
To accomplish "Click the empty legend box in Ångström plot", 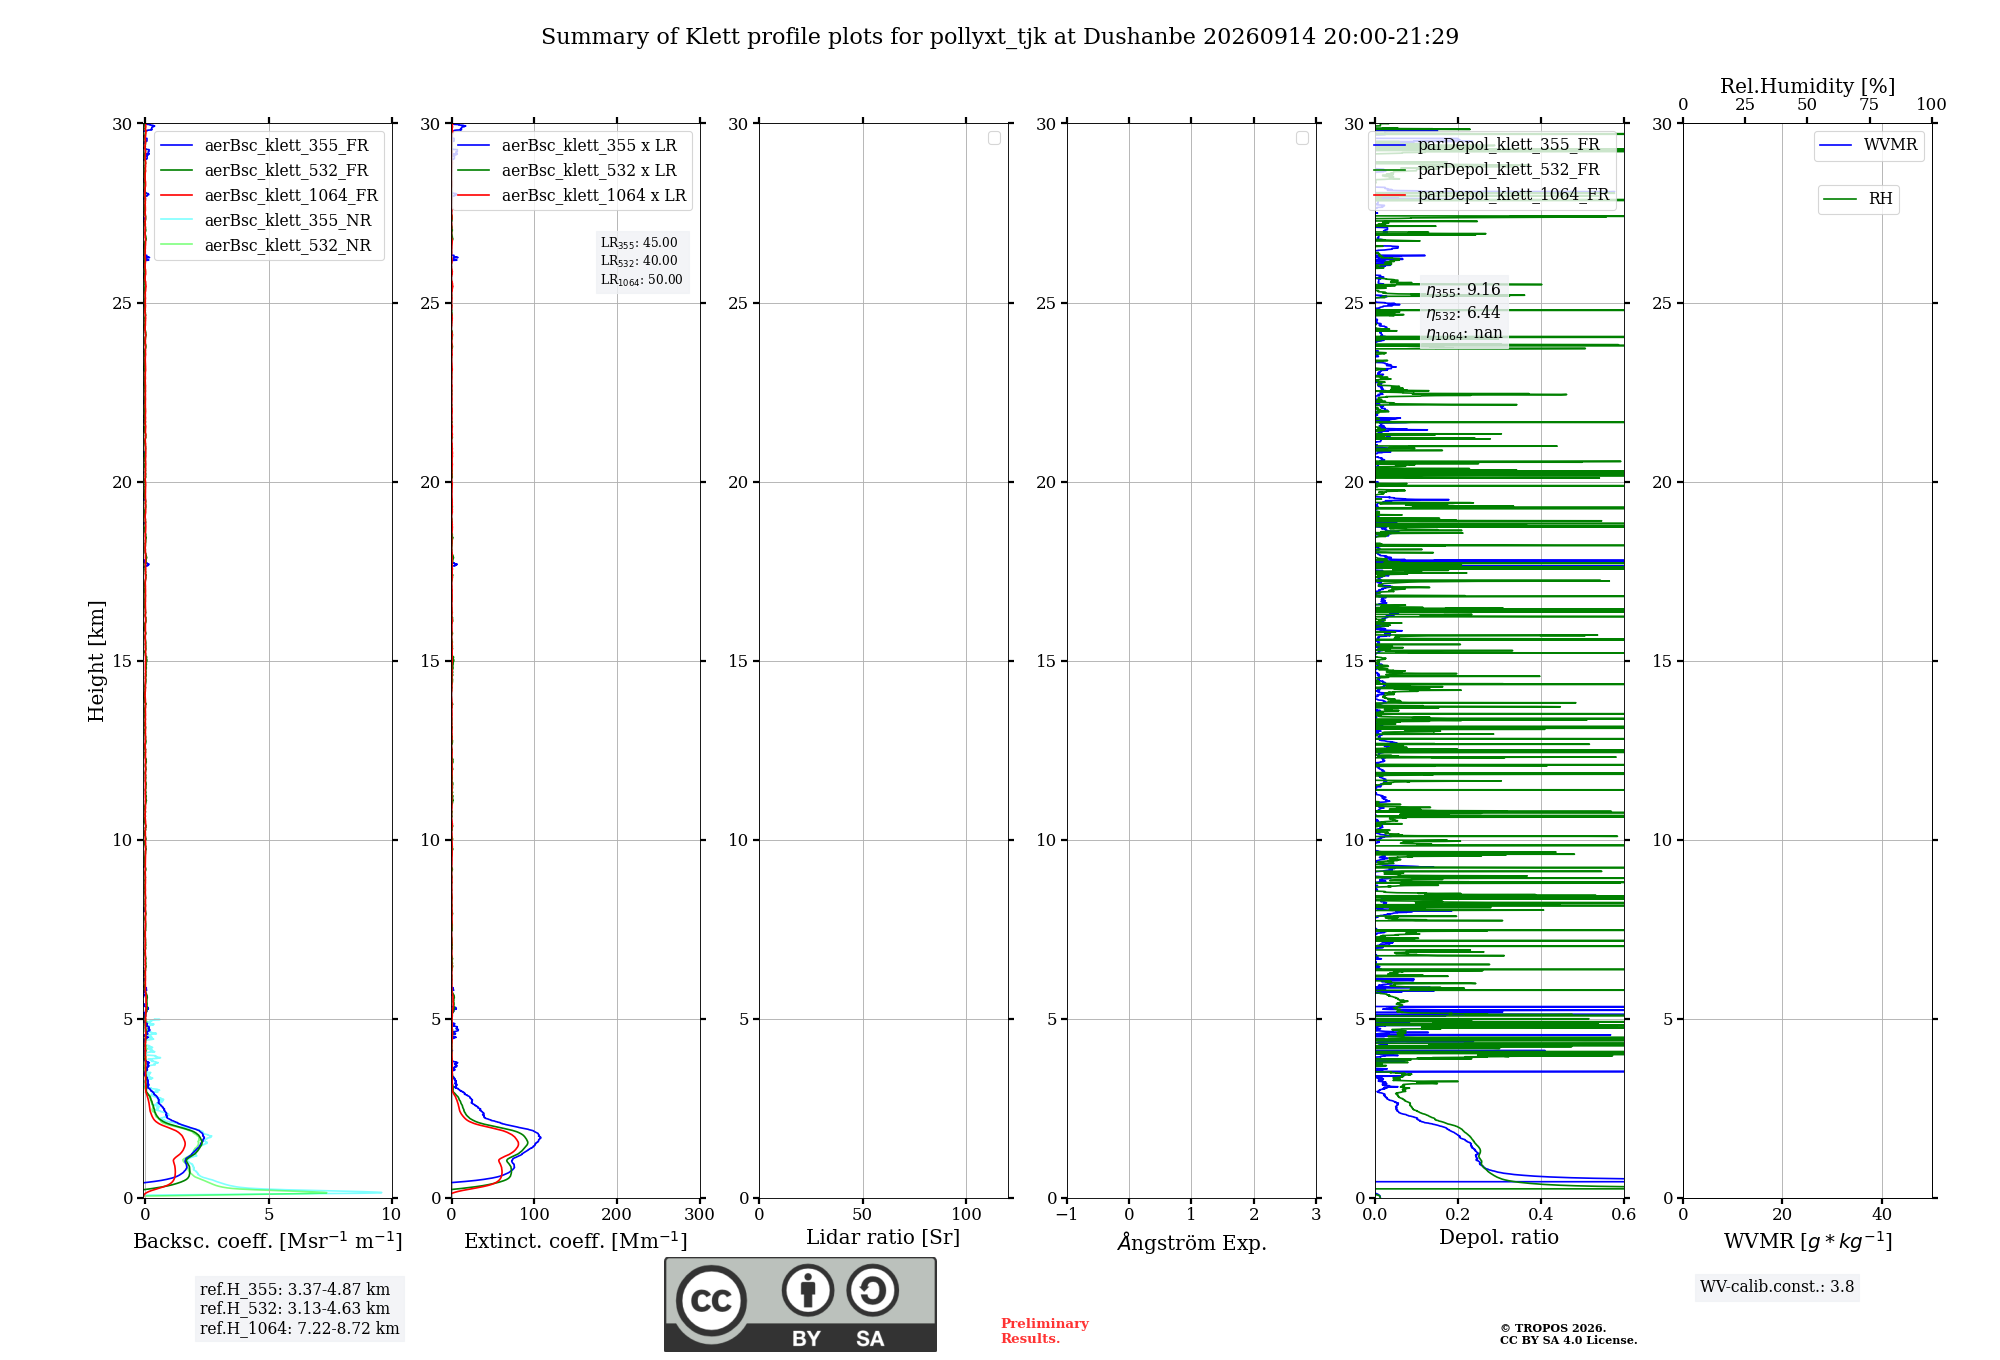I will pyautogui.click(x=1302, y=138).
